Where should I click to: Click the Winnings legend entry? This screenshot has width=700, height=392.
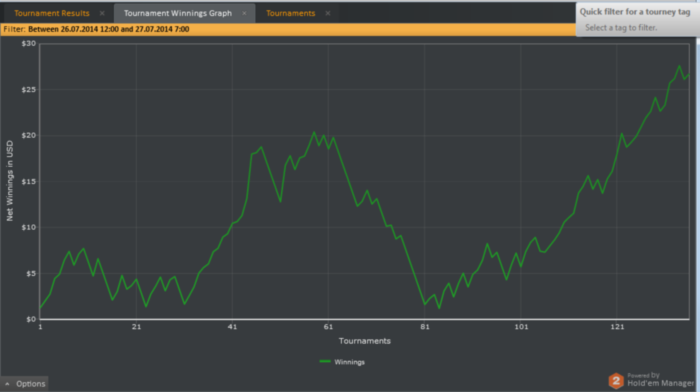pos(342,362)
